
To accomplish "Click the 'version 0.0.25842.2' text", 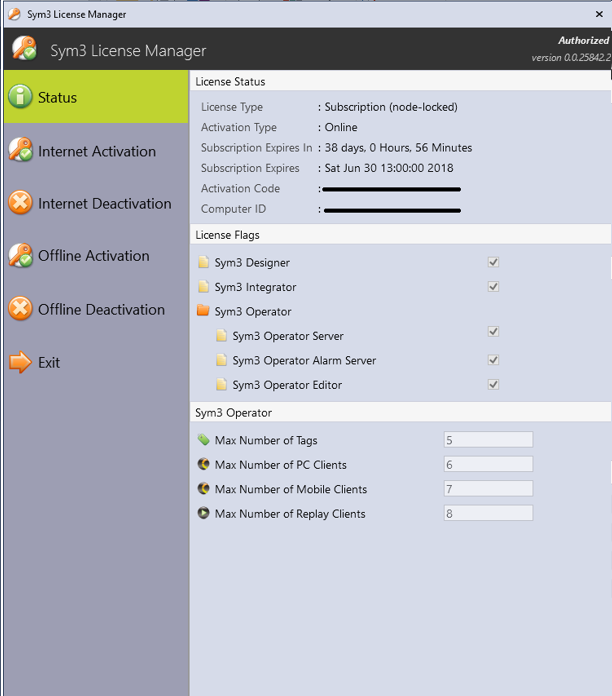I will pos(571,58).
